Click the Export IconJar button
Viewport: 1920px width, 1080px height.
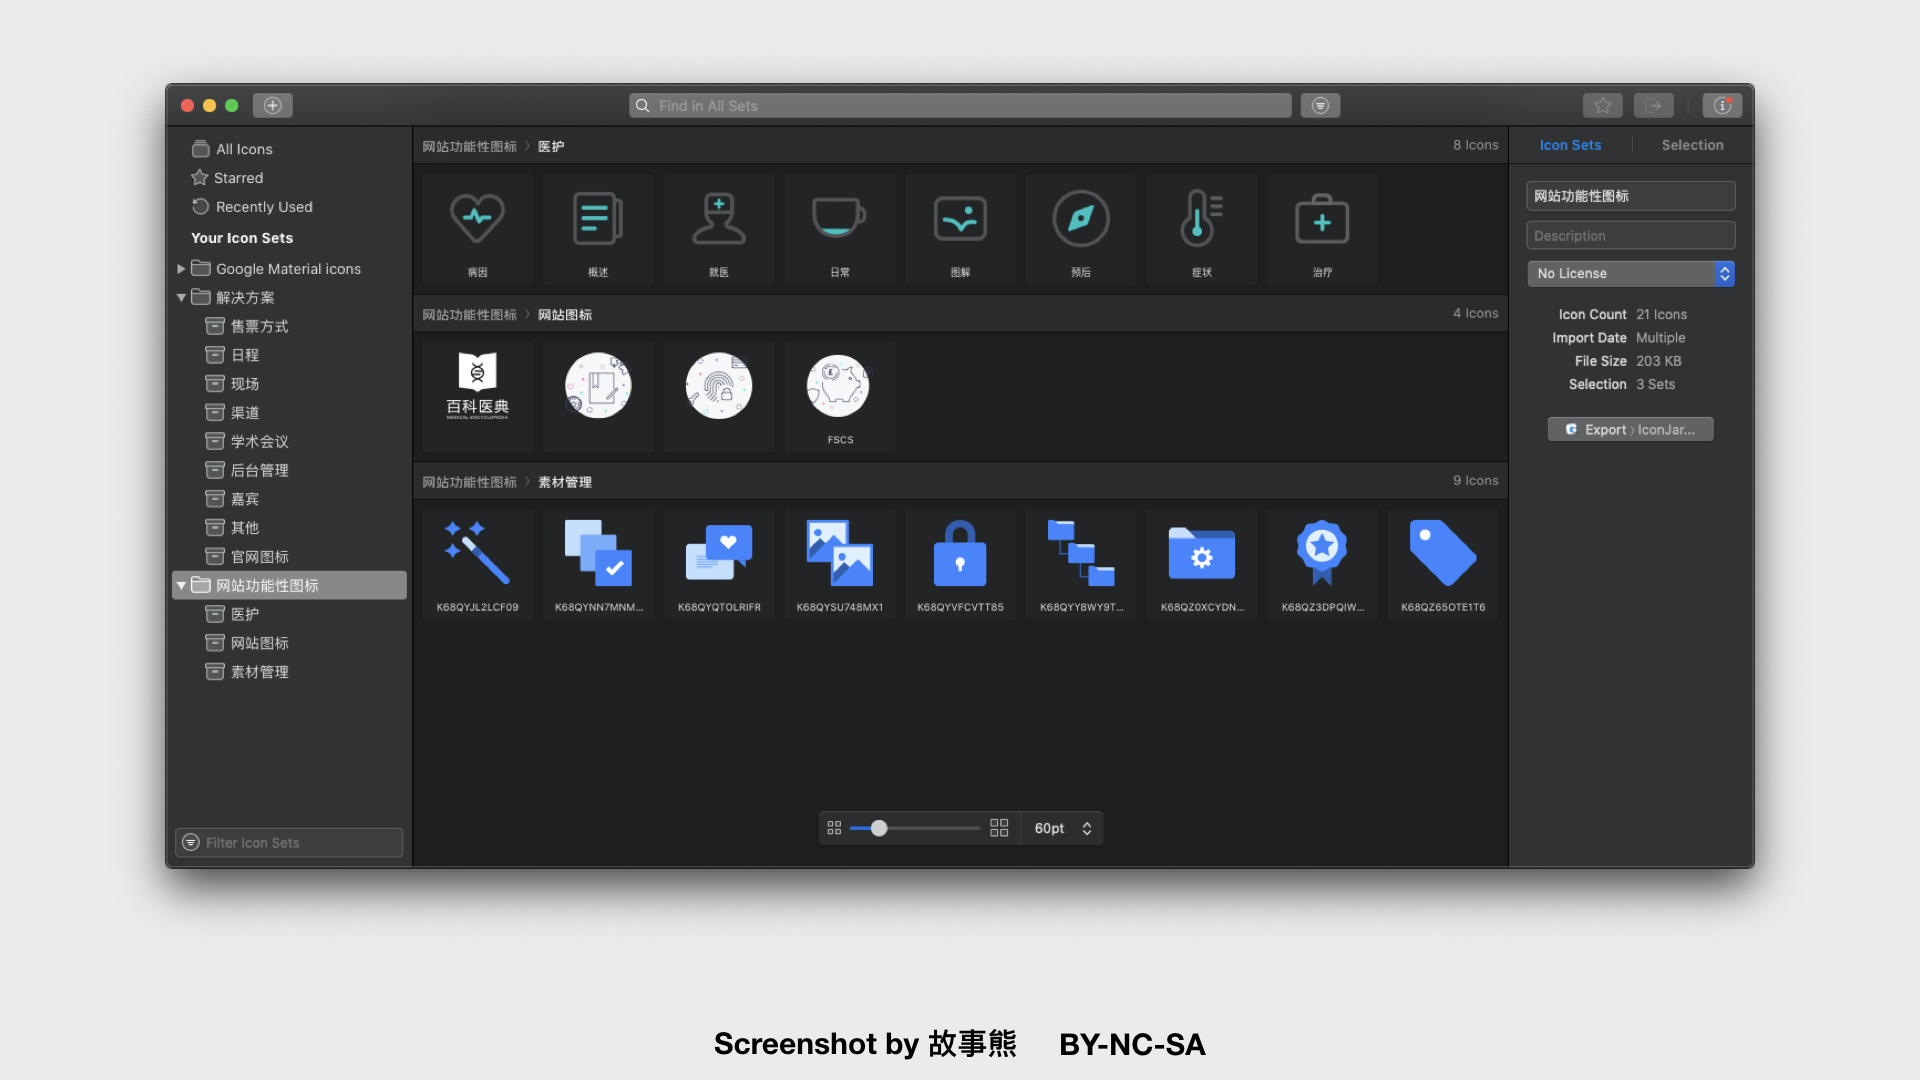tap(1630, 429)
